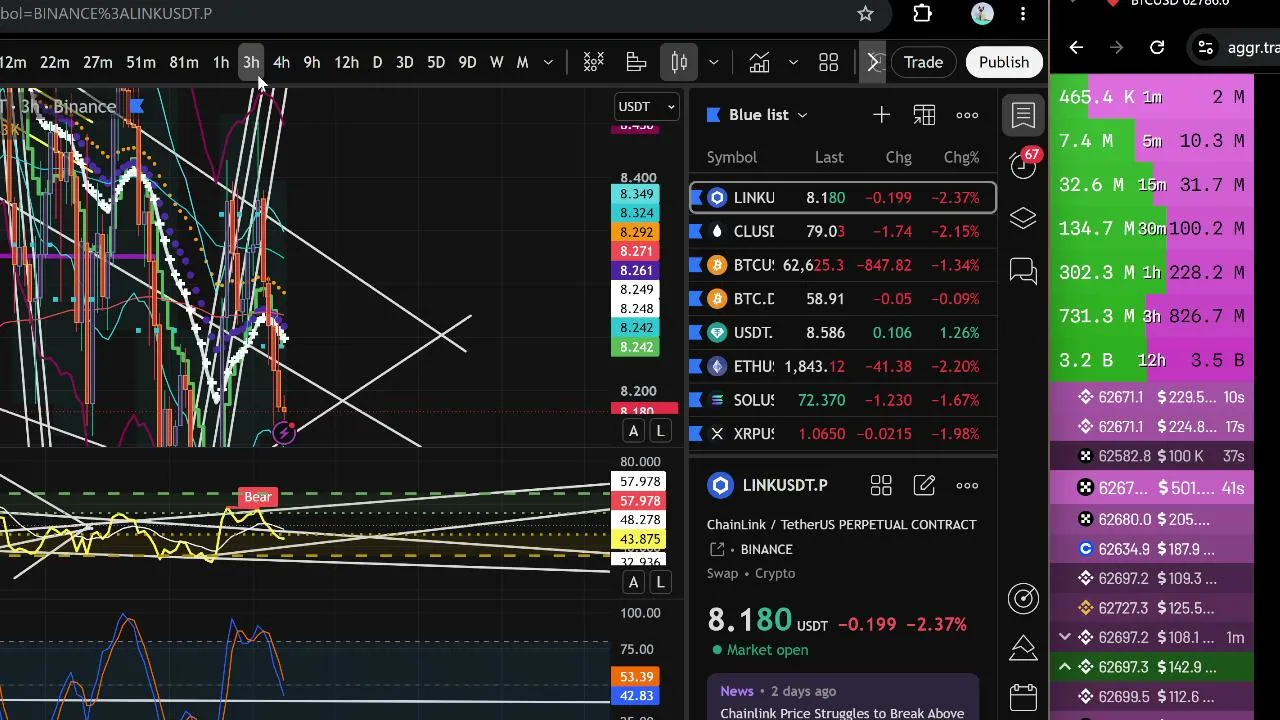Open the Object tree layers icon
This screenshot has width=1280, height=720.
click(x=1023, y=218)
